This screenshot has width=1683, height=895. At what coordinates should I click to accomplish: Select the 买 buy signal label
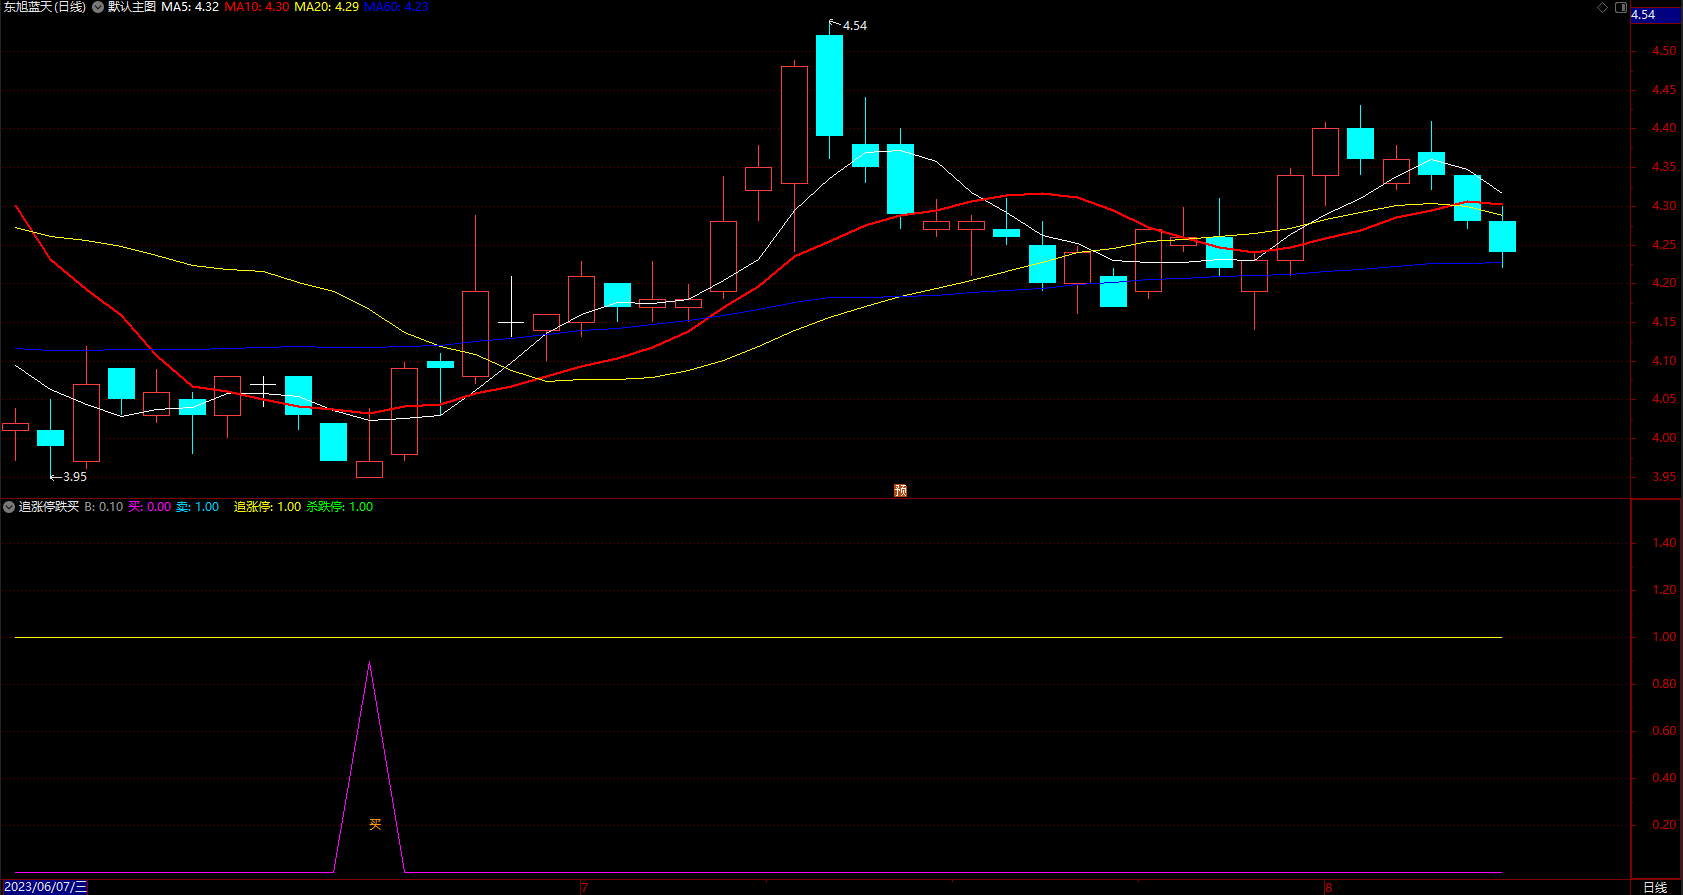click(375, 824)
